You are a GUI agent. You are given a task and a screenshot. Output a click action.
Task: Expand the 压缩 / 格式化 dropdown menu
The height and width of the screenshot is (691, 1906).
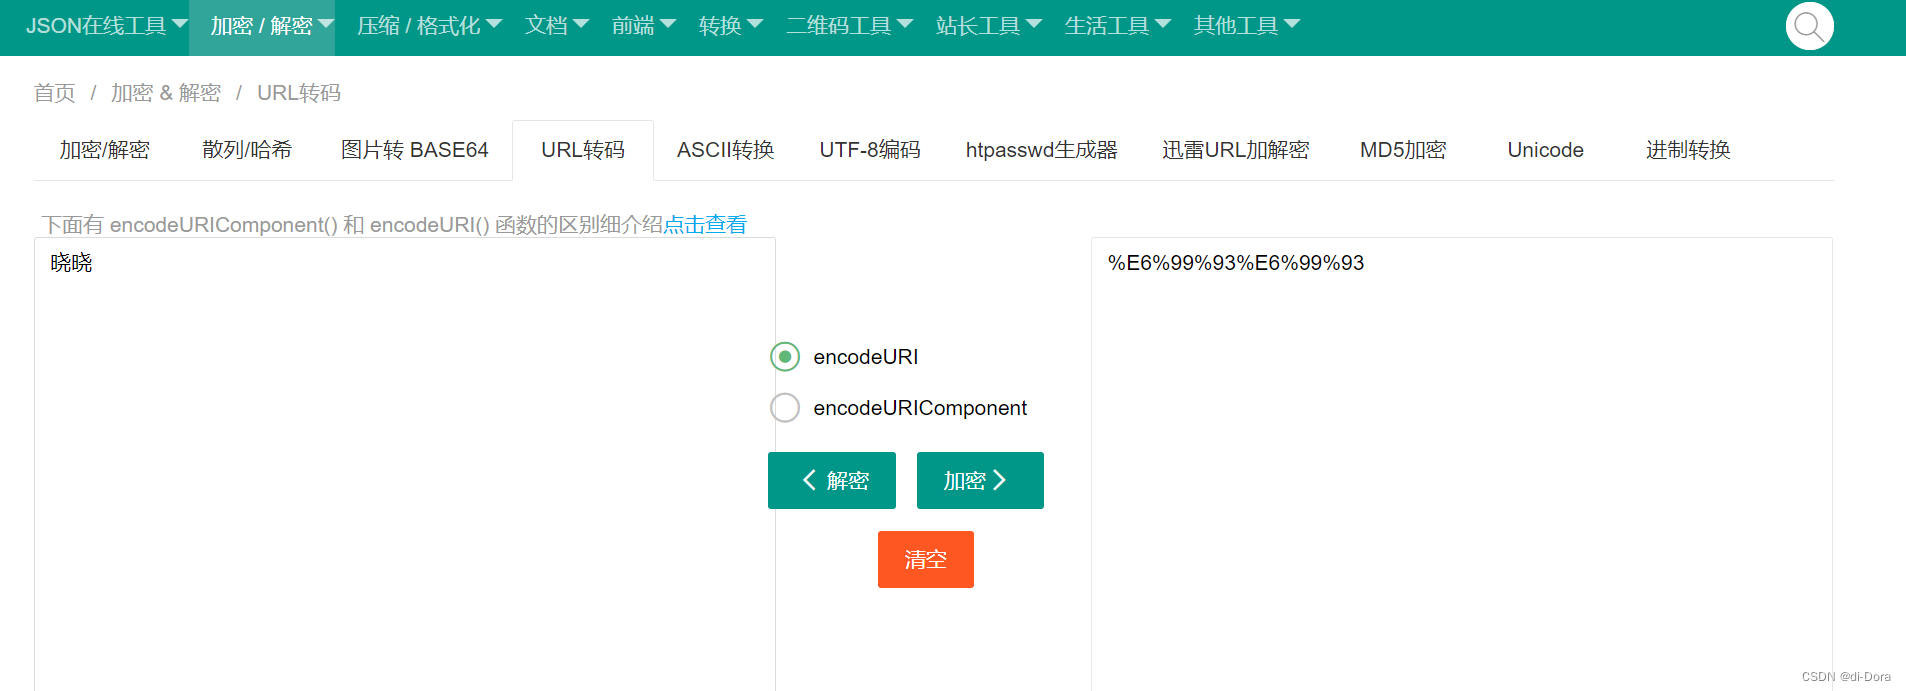429,26
